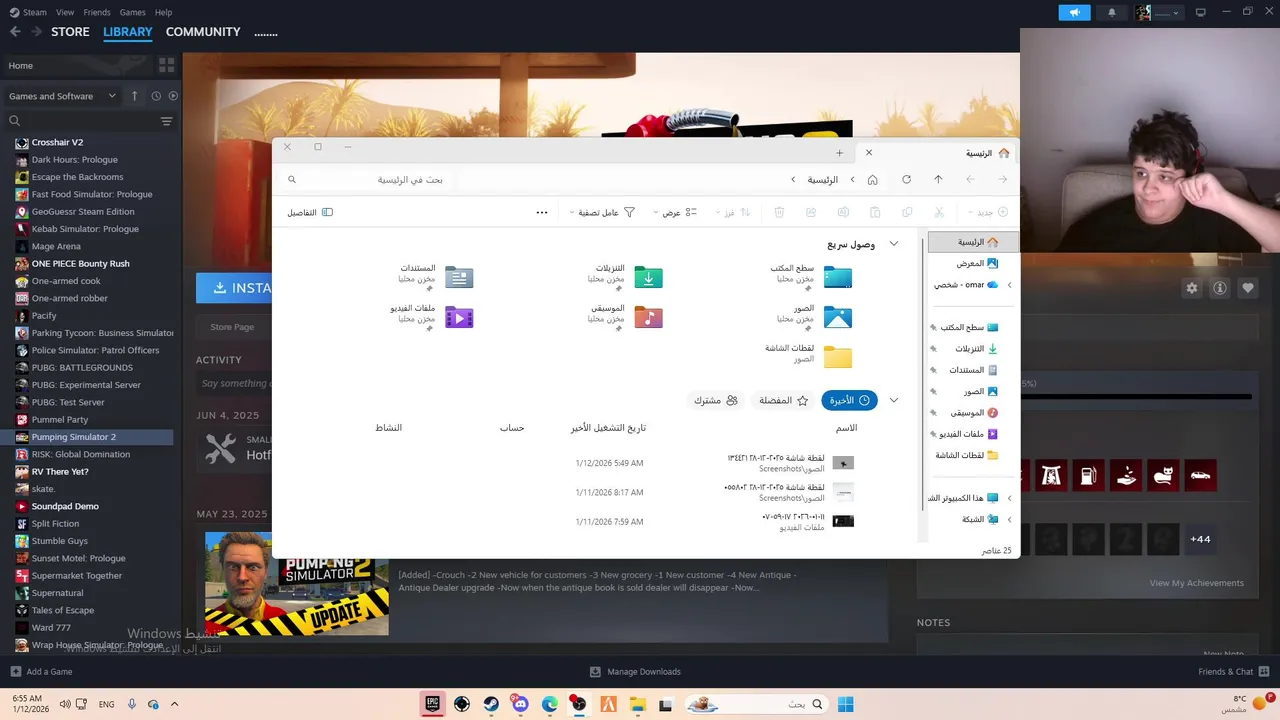Open the +44 more achievements tile

click(x=1200, y=539)
